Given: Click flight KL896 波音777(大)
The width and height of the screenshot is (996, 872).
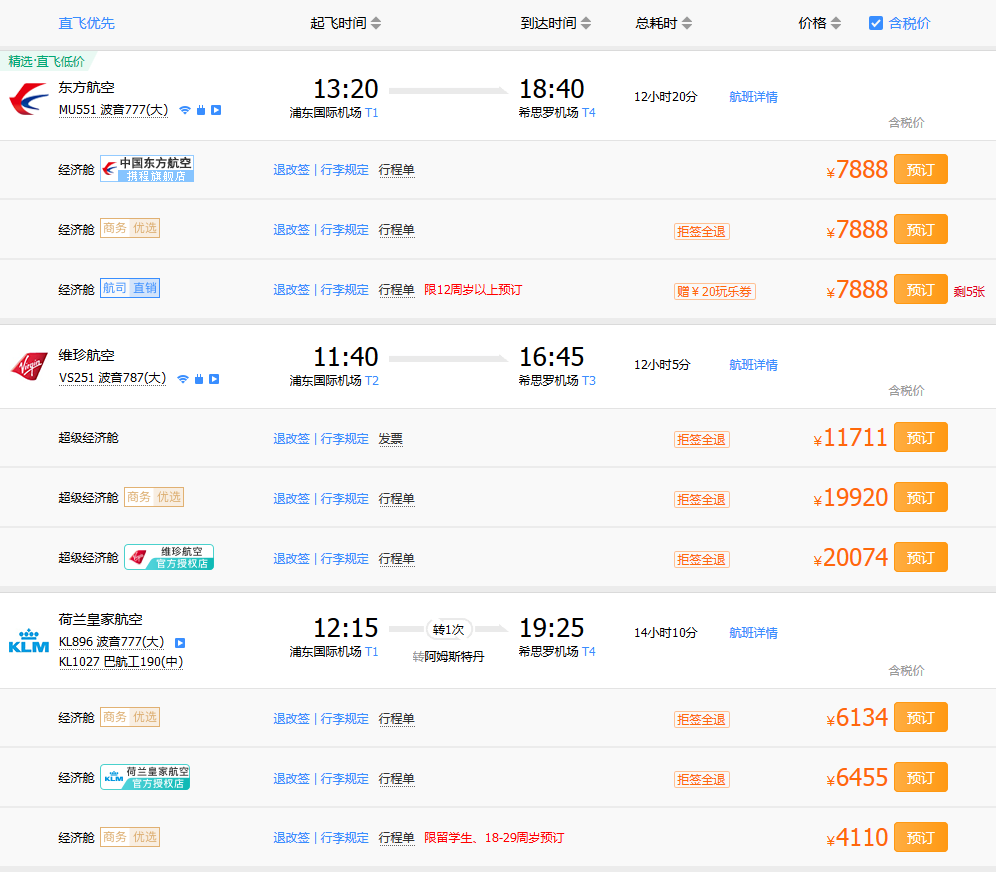Looking at the screenshot, I should 111,642.
